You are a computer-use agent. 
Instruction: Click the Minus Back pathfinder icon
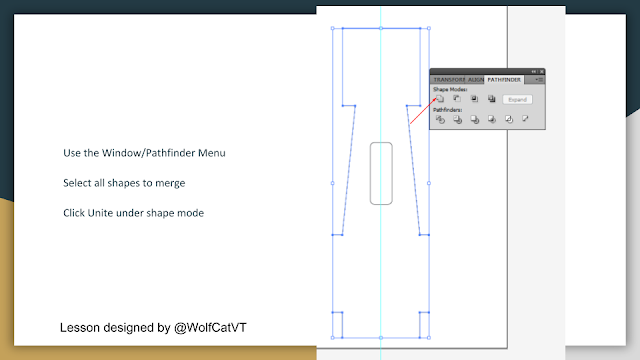pyautogui.click(x=525, y=119)
